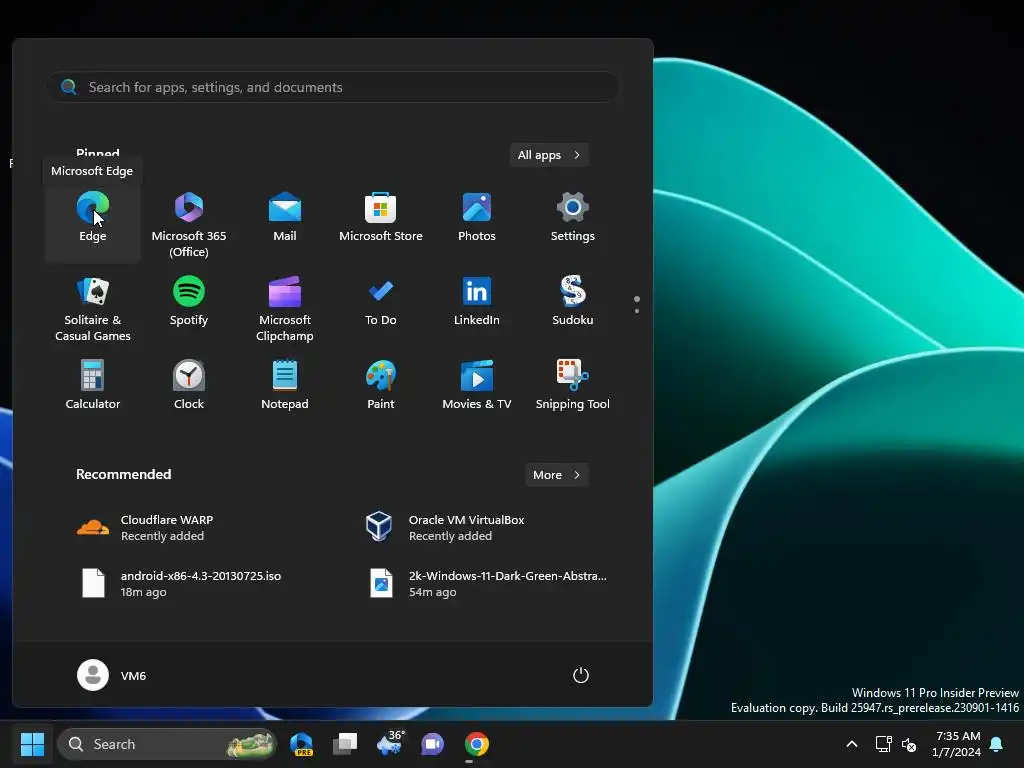Open the clock showing 7:35 AM
Viewport: 1024px width, 768px height.
(x=957, y=744)
